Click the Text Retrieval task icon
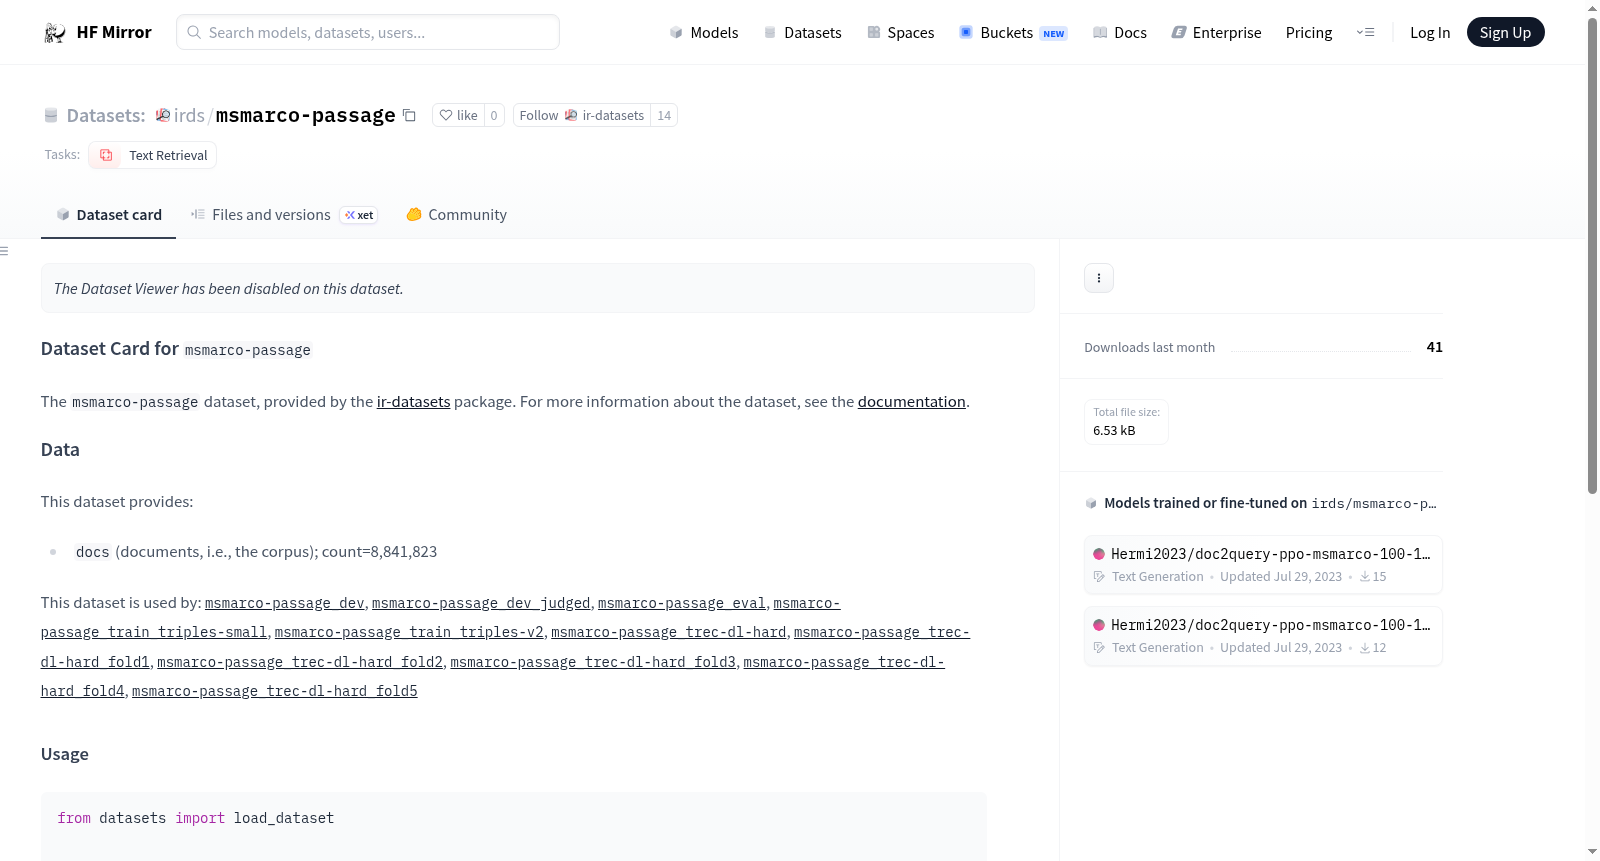The image size is (1600, 861). click(106, 155)
